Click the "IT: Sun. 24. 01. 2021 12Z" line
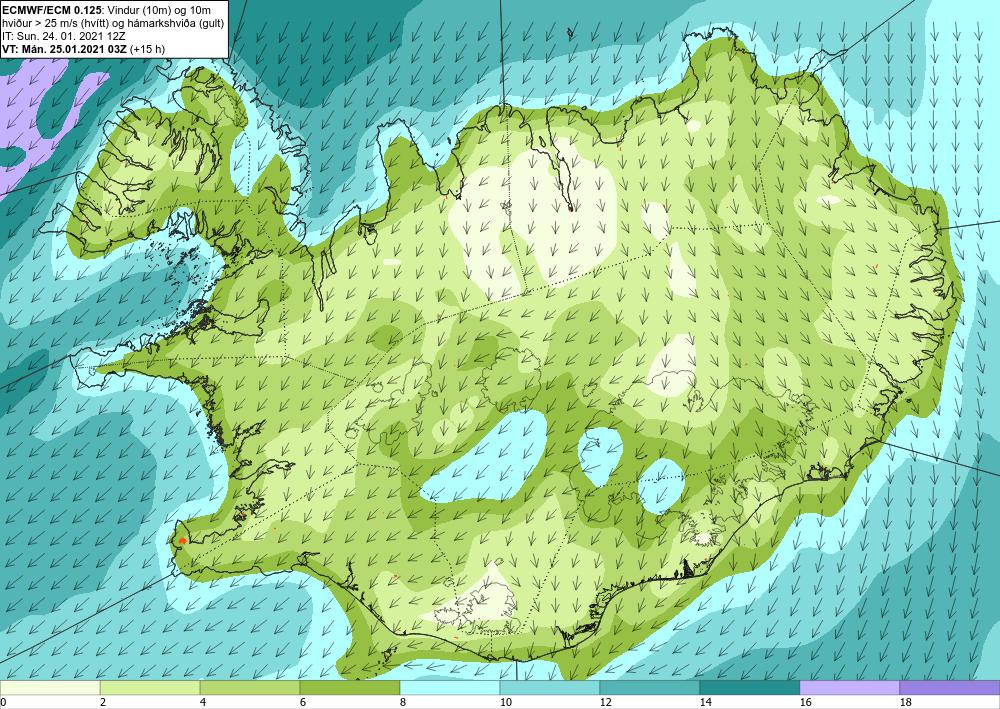 tap(64, 36)
